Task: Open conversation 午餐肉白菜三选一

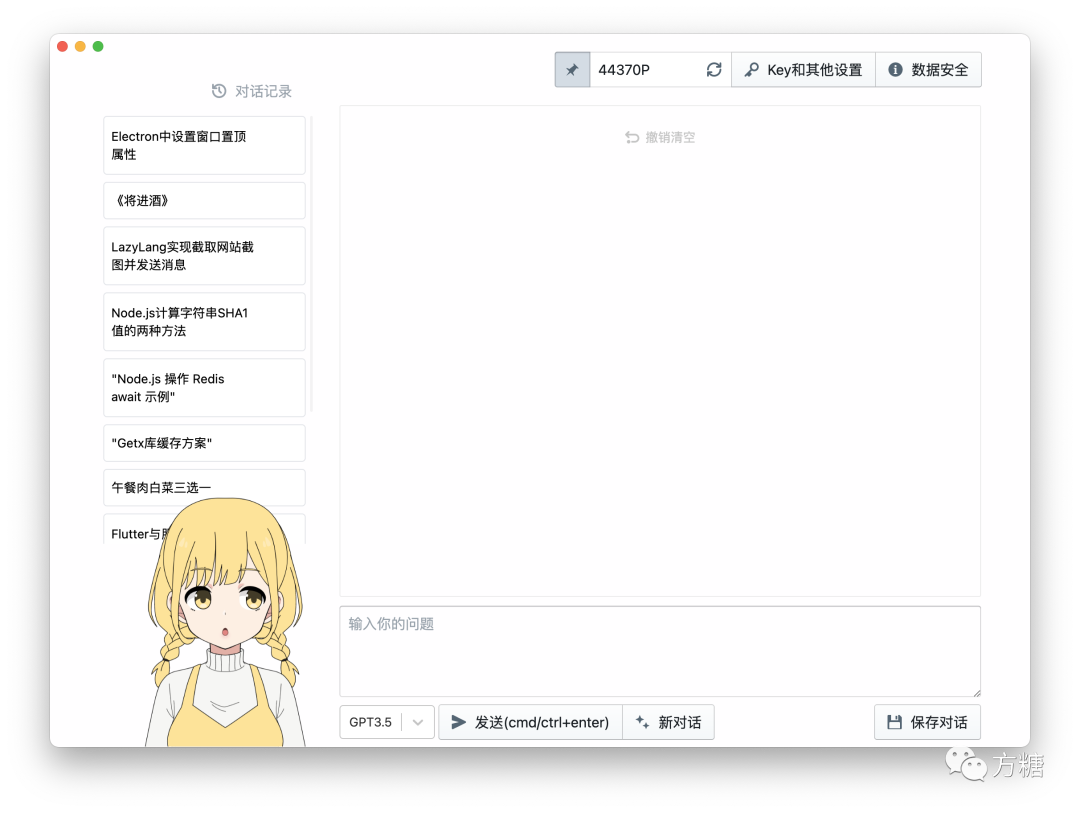Action: coord(204,487)
